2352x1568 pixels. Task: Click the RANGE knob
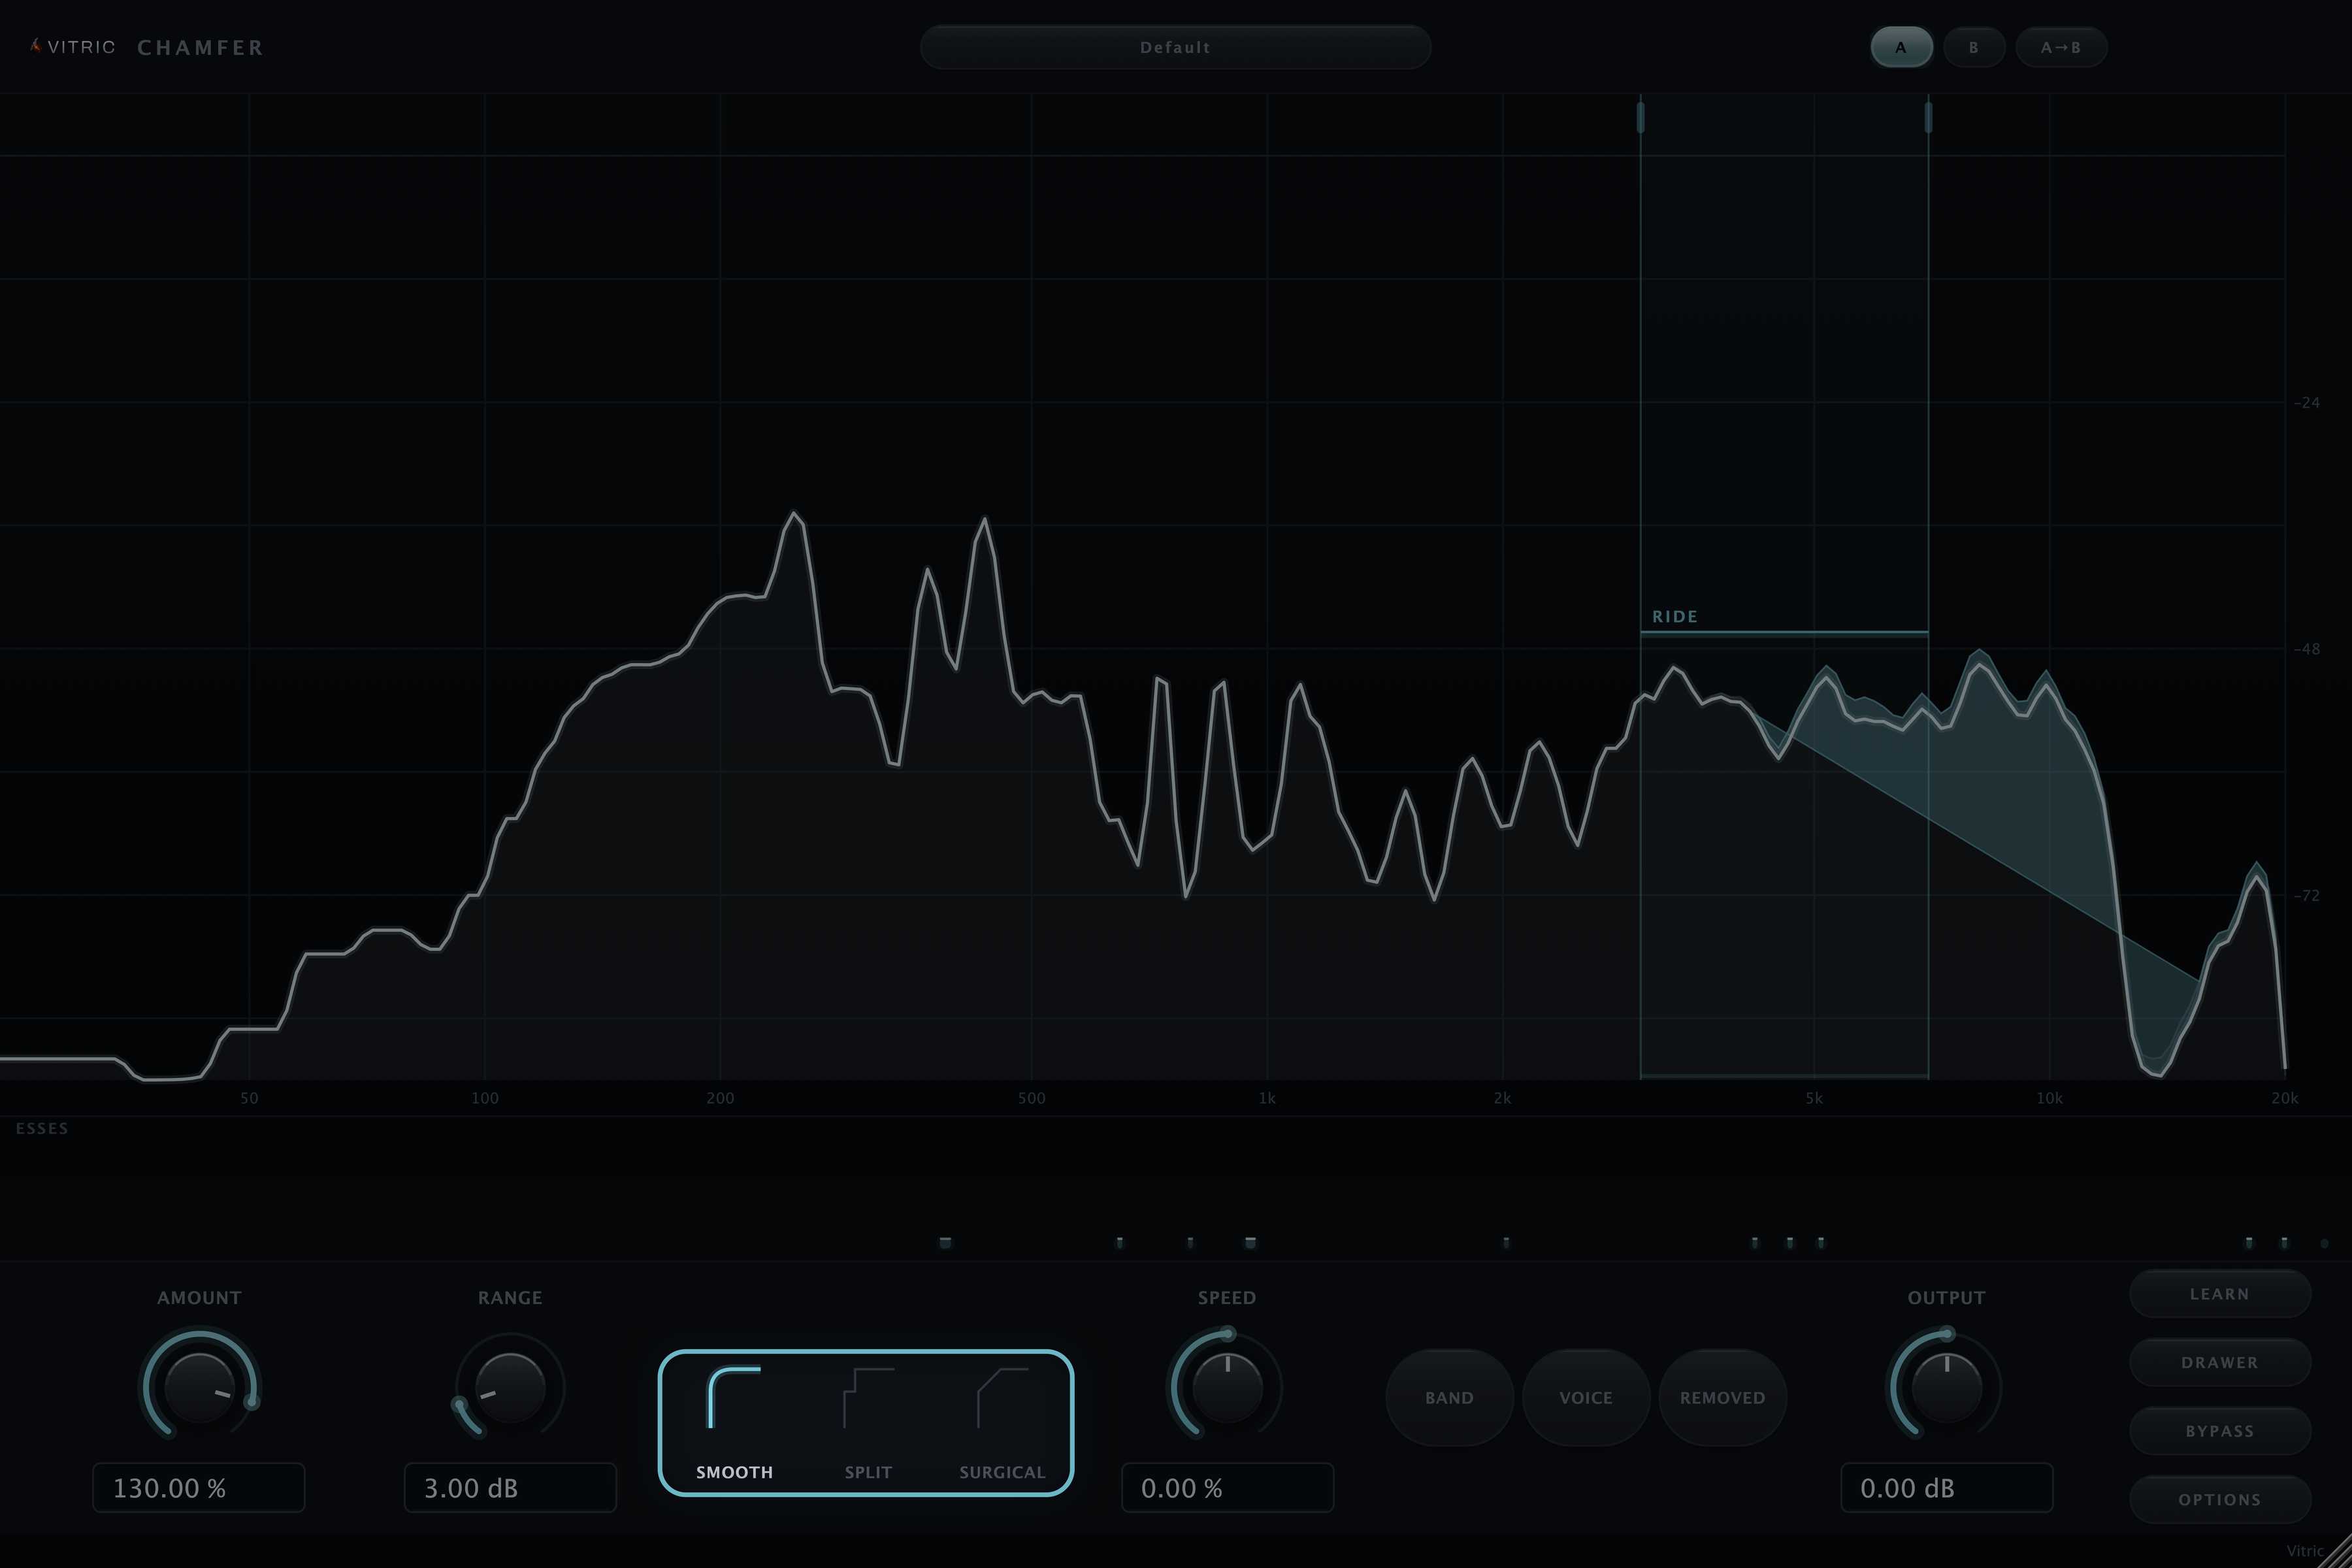click(510, 1387)
